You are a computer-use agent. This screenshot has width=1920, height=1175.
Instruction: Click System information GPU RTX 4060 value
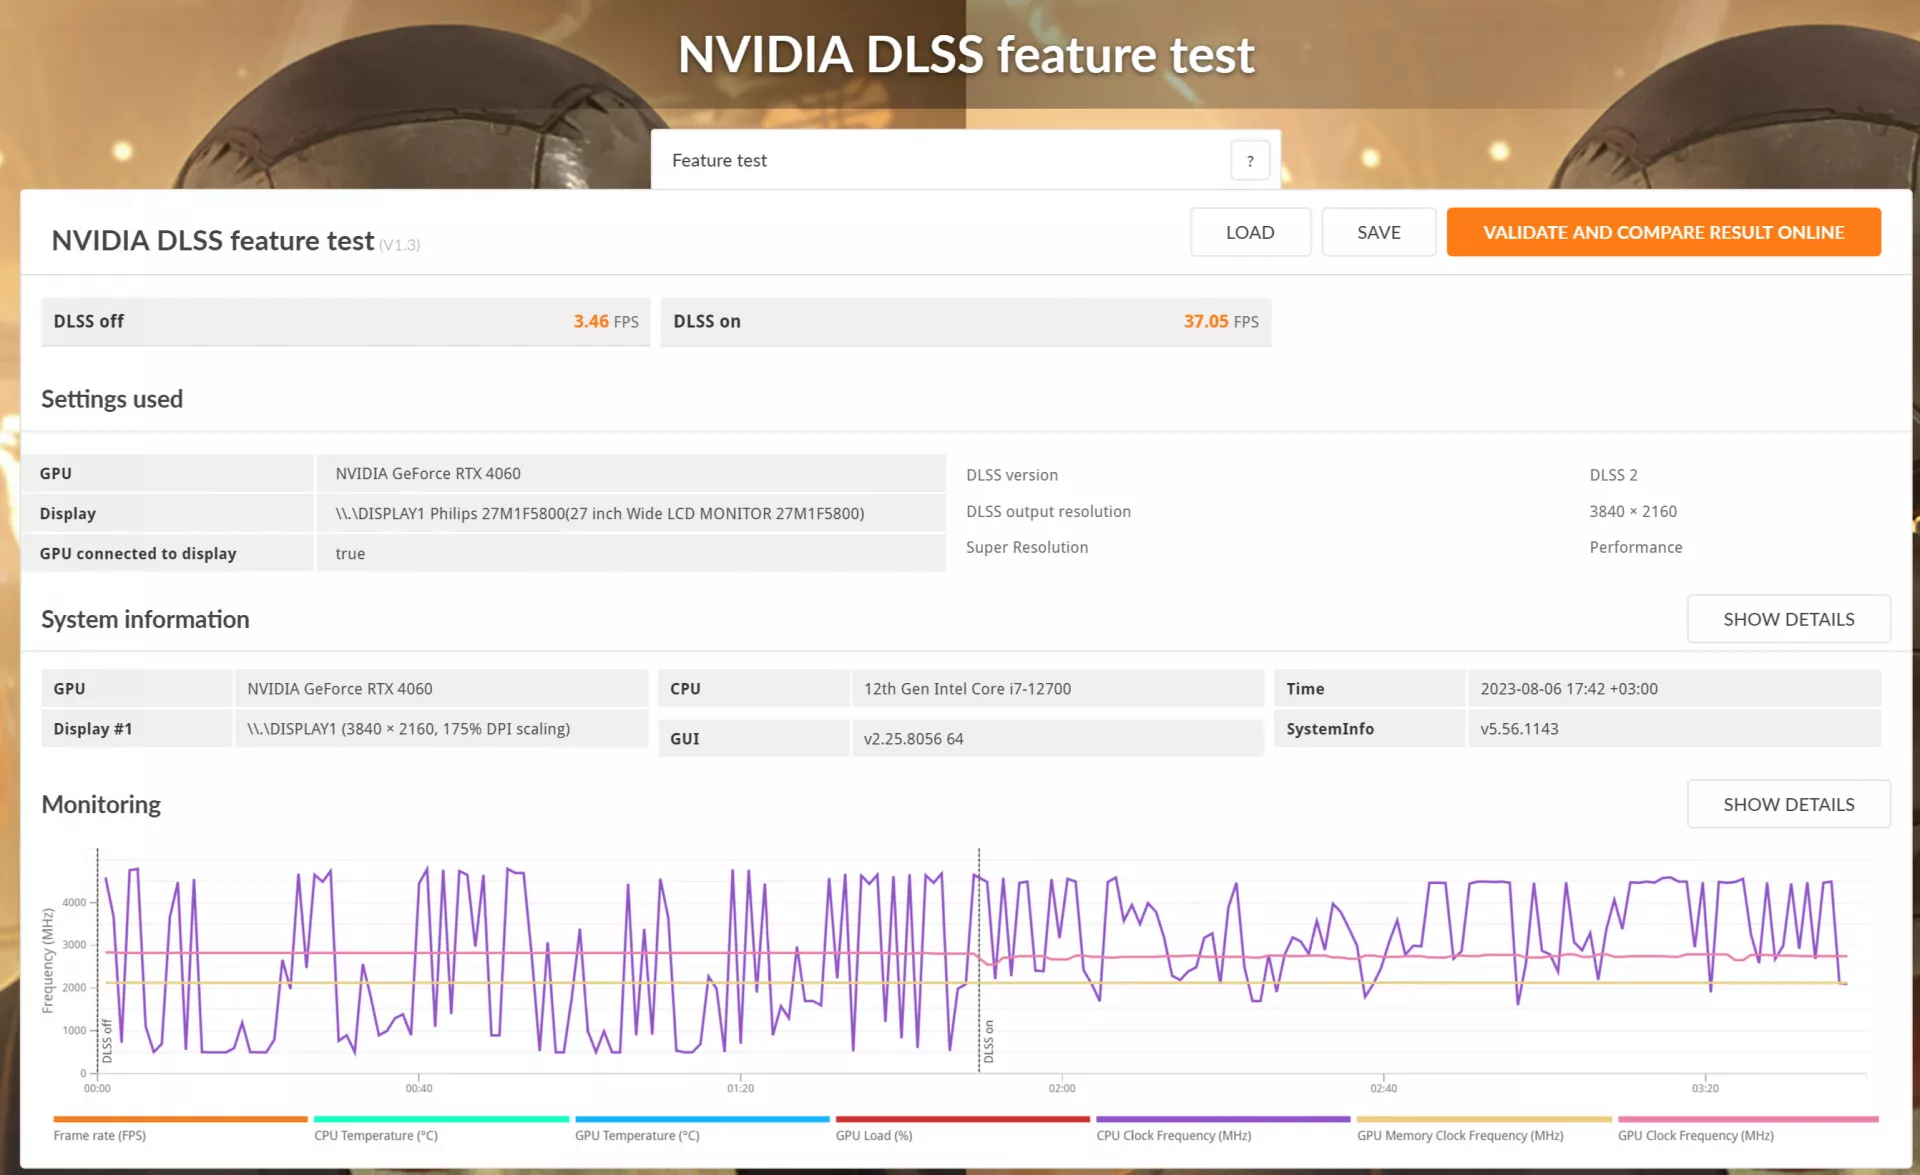click(340, 688)
